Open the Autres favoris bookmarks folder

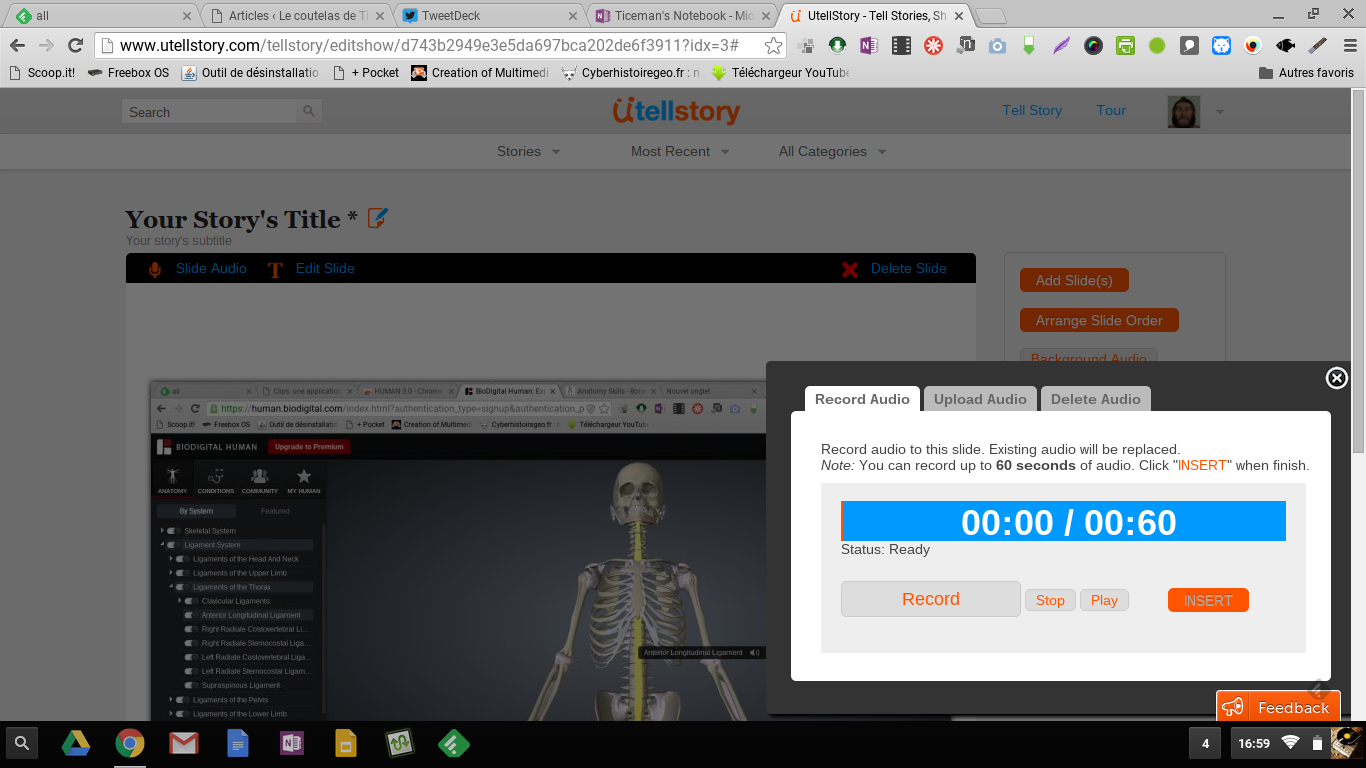(1306, 73)
